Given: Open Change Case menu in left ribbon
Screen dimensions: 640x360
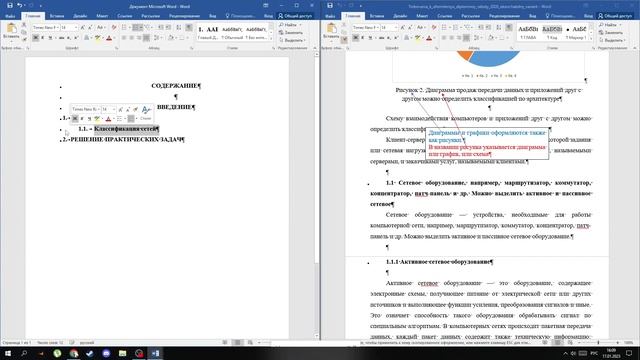Looking at the screenshot, I should pos(100,27).
